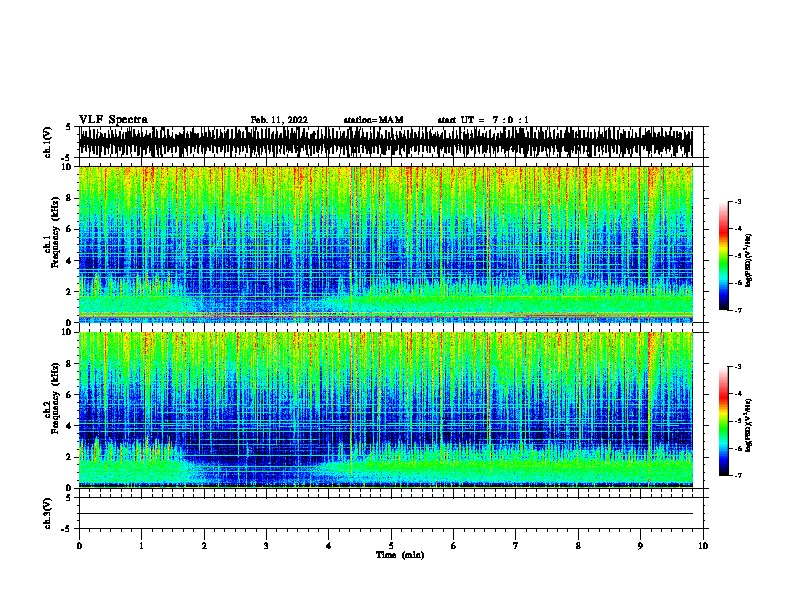Click the "5" tick on time axis
Screen dimensions: 792x612
click(x=391, y=546)
